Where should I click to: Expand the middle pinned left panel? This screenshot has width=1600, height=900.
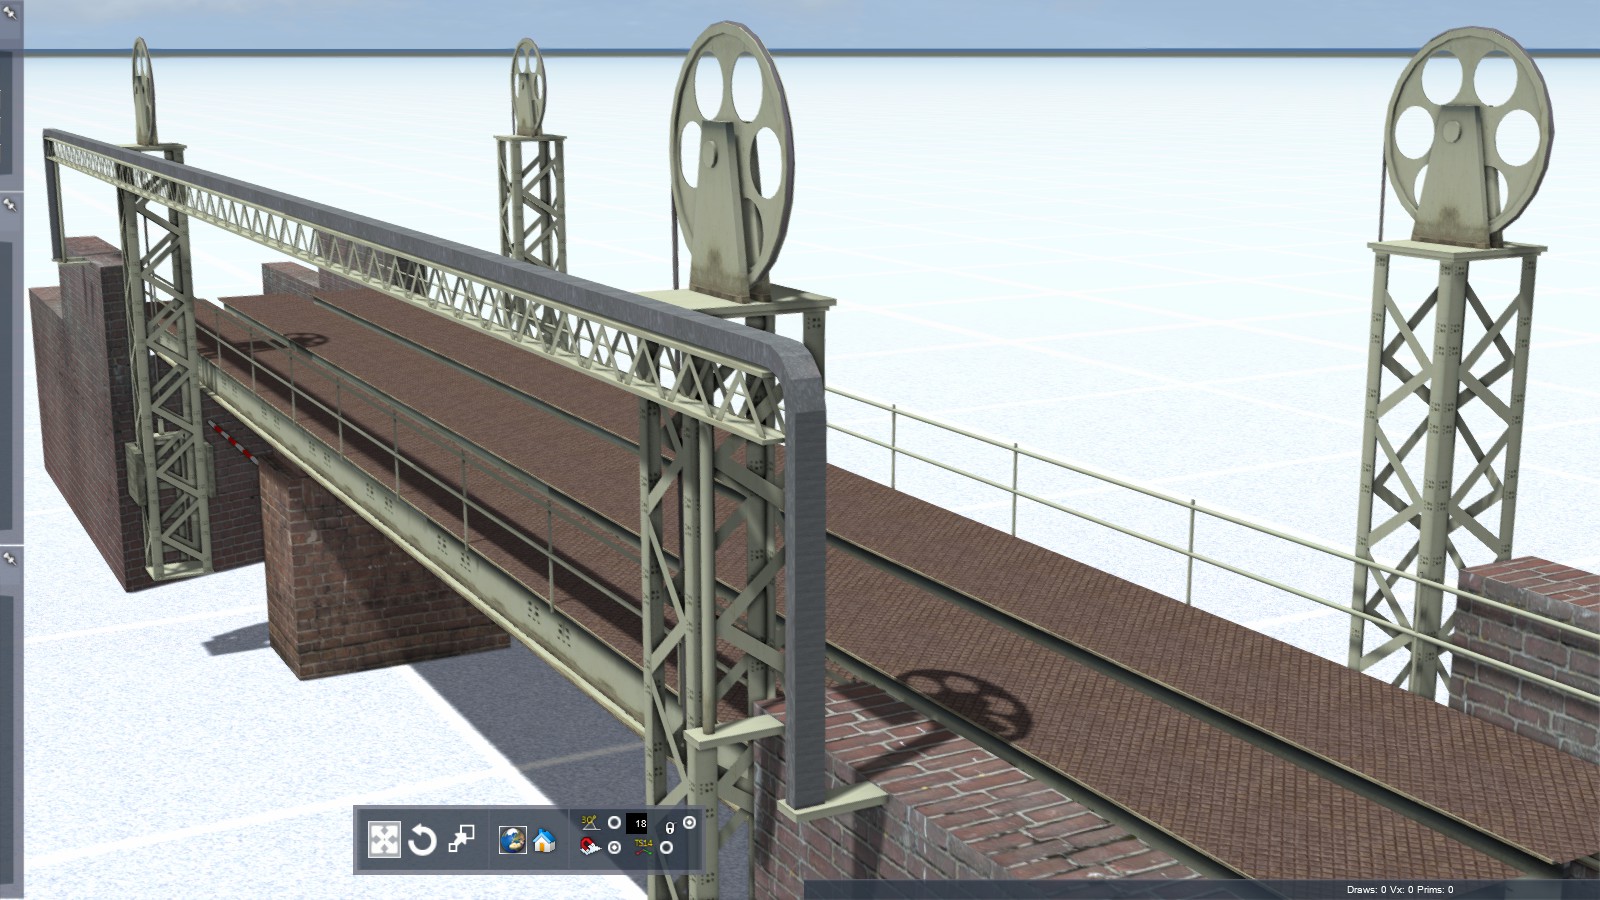[10, 204]
